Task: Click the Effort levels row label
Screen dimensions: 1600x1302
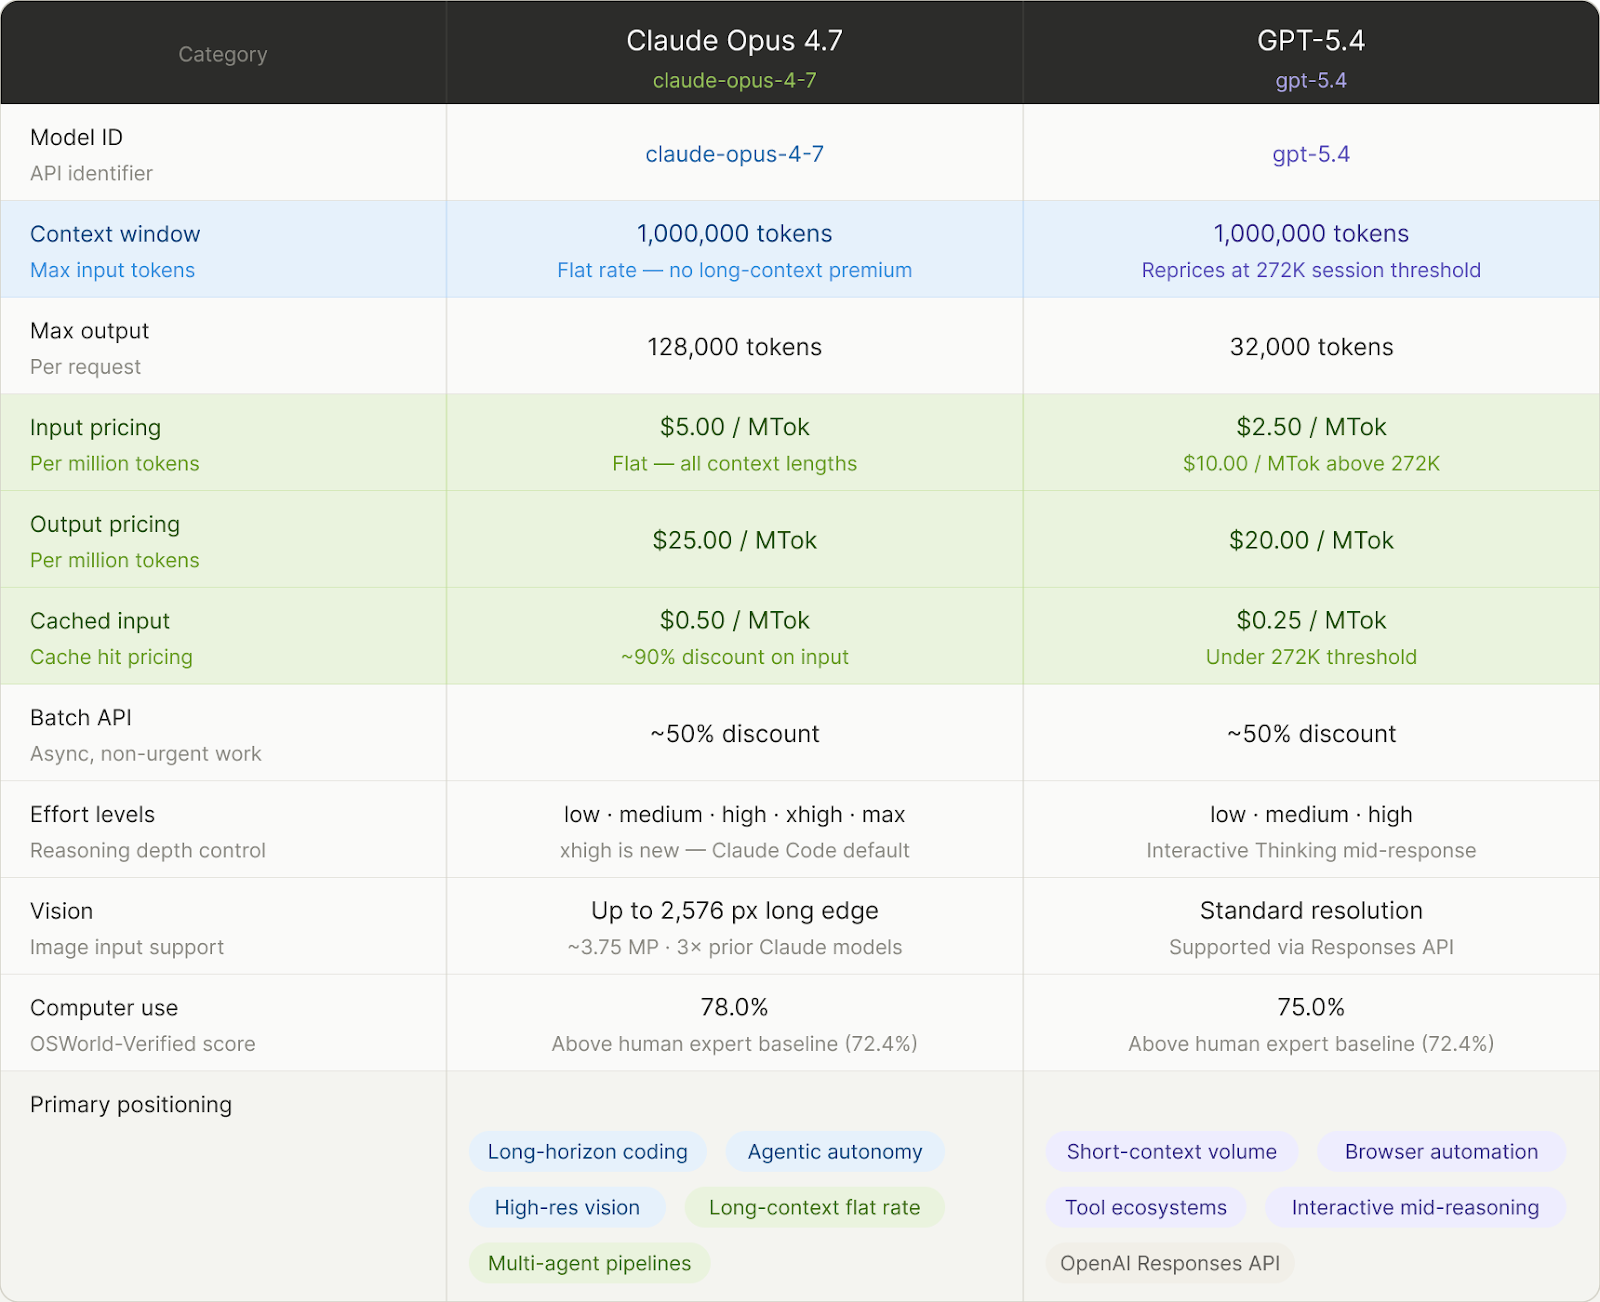Action: click(93, 815)
